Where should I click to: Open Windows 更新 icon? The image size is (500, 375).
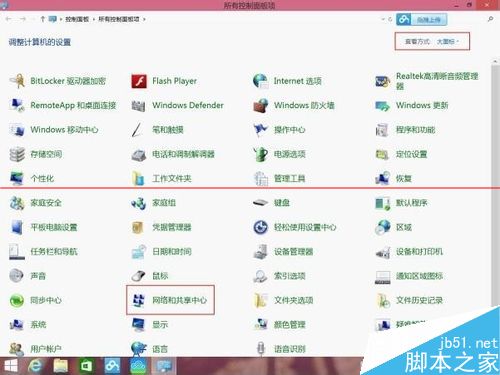pos(382,105)
